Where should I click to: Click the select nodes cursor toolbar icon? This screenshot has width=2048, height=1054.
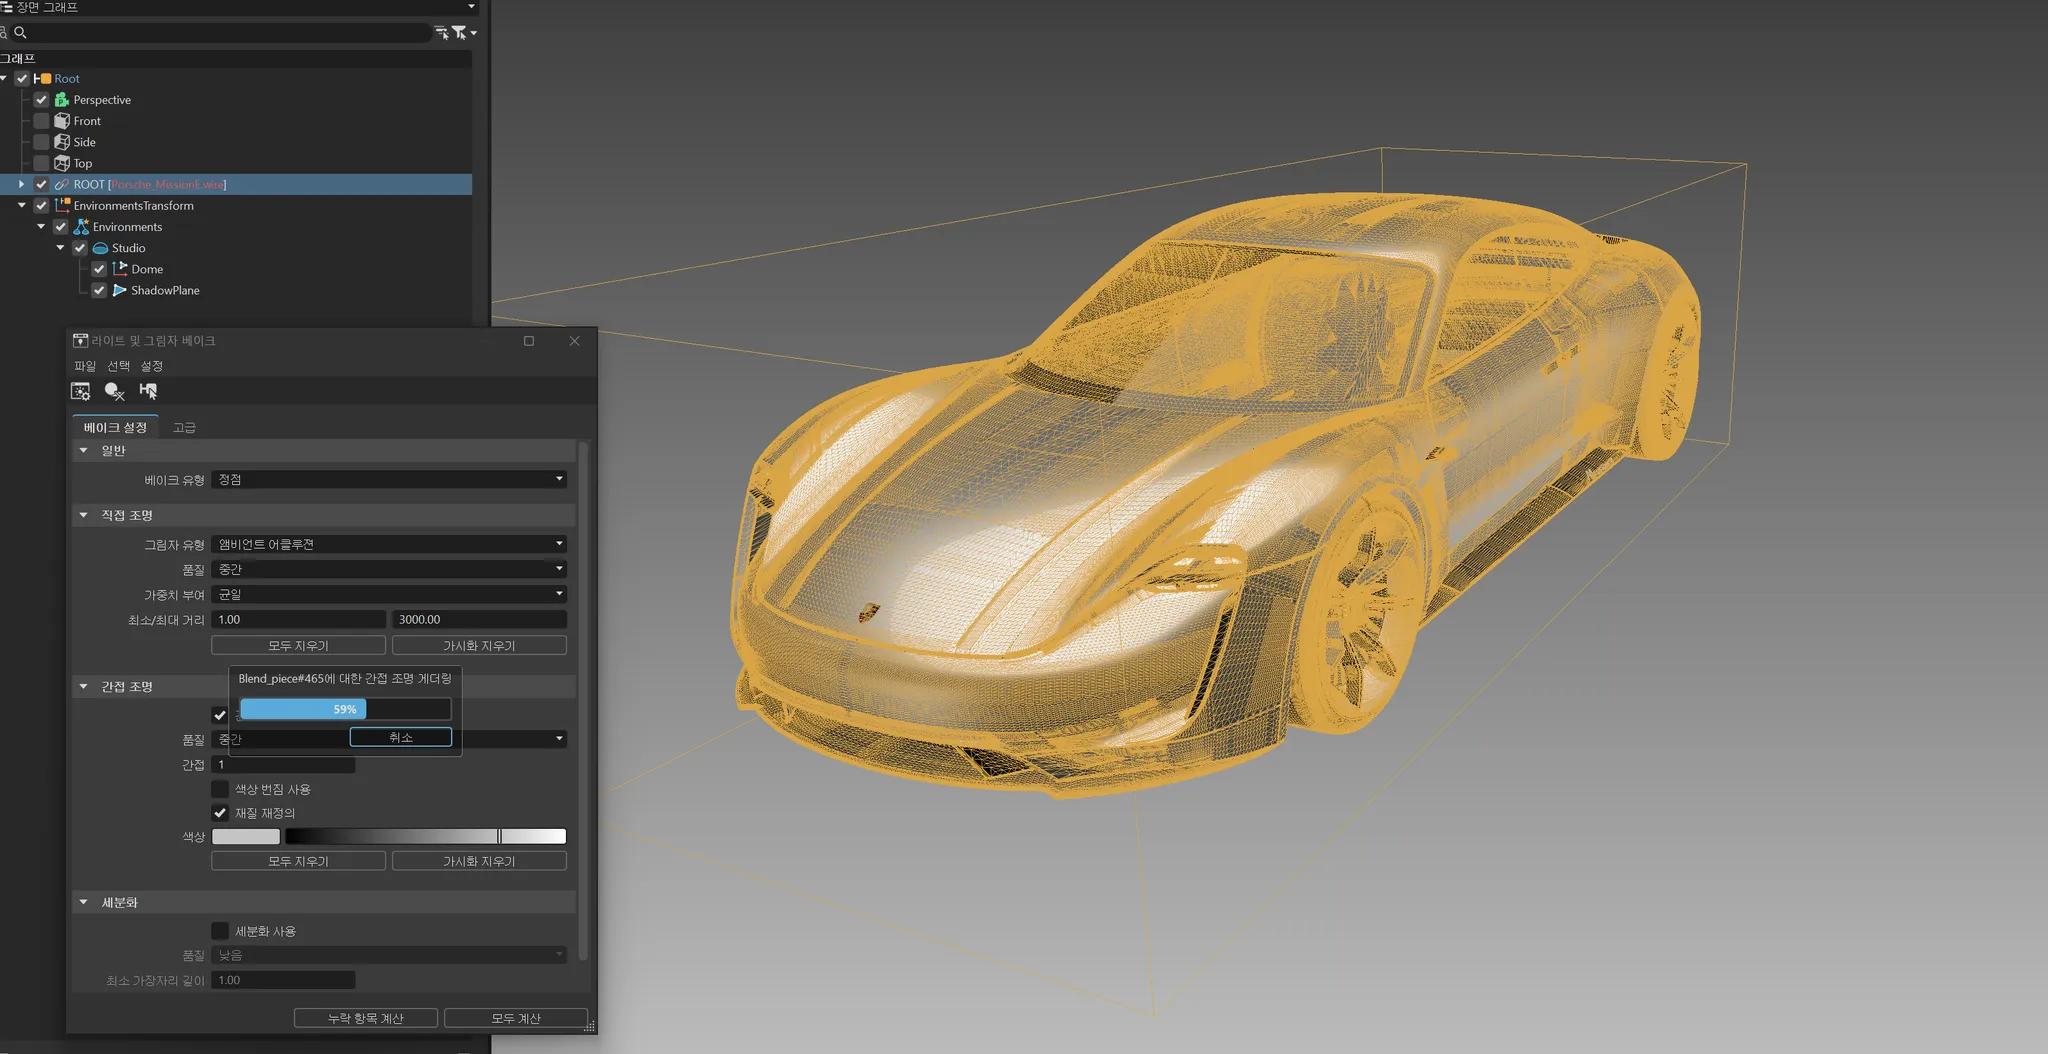pos(148,391)
